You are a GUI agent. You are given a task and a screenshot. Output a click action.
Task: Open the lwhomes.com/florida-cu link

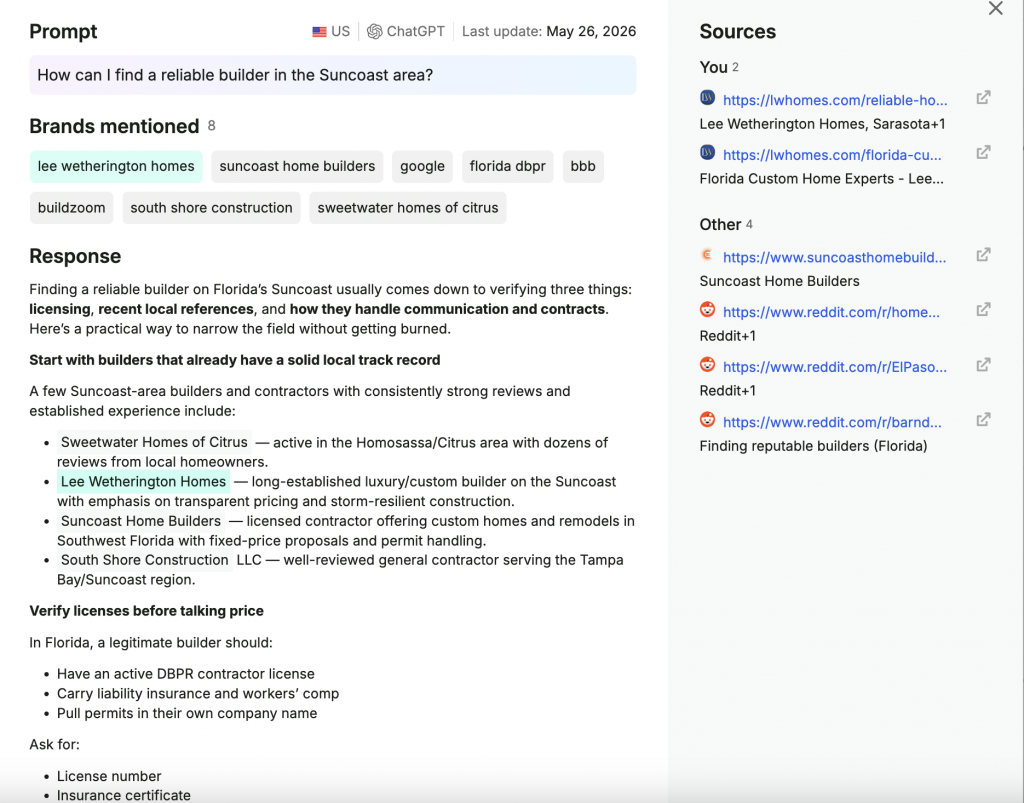coord(832,155)
